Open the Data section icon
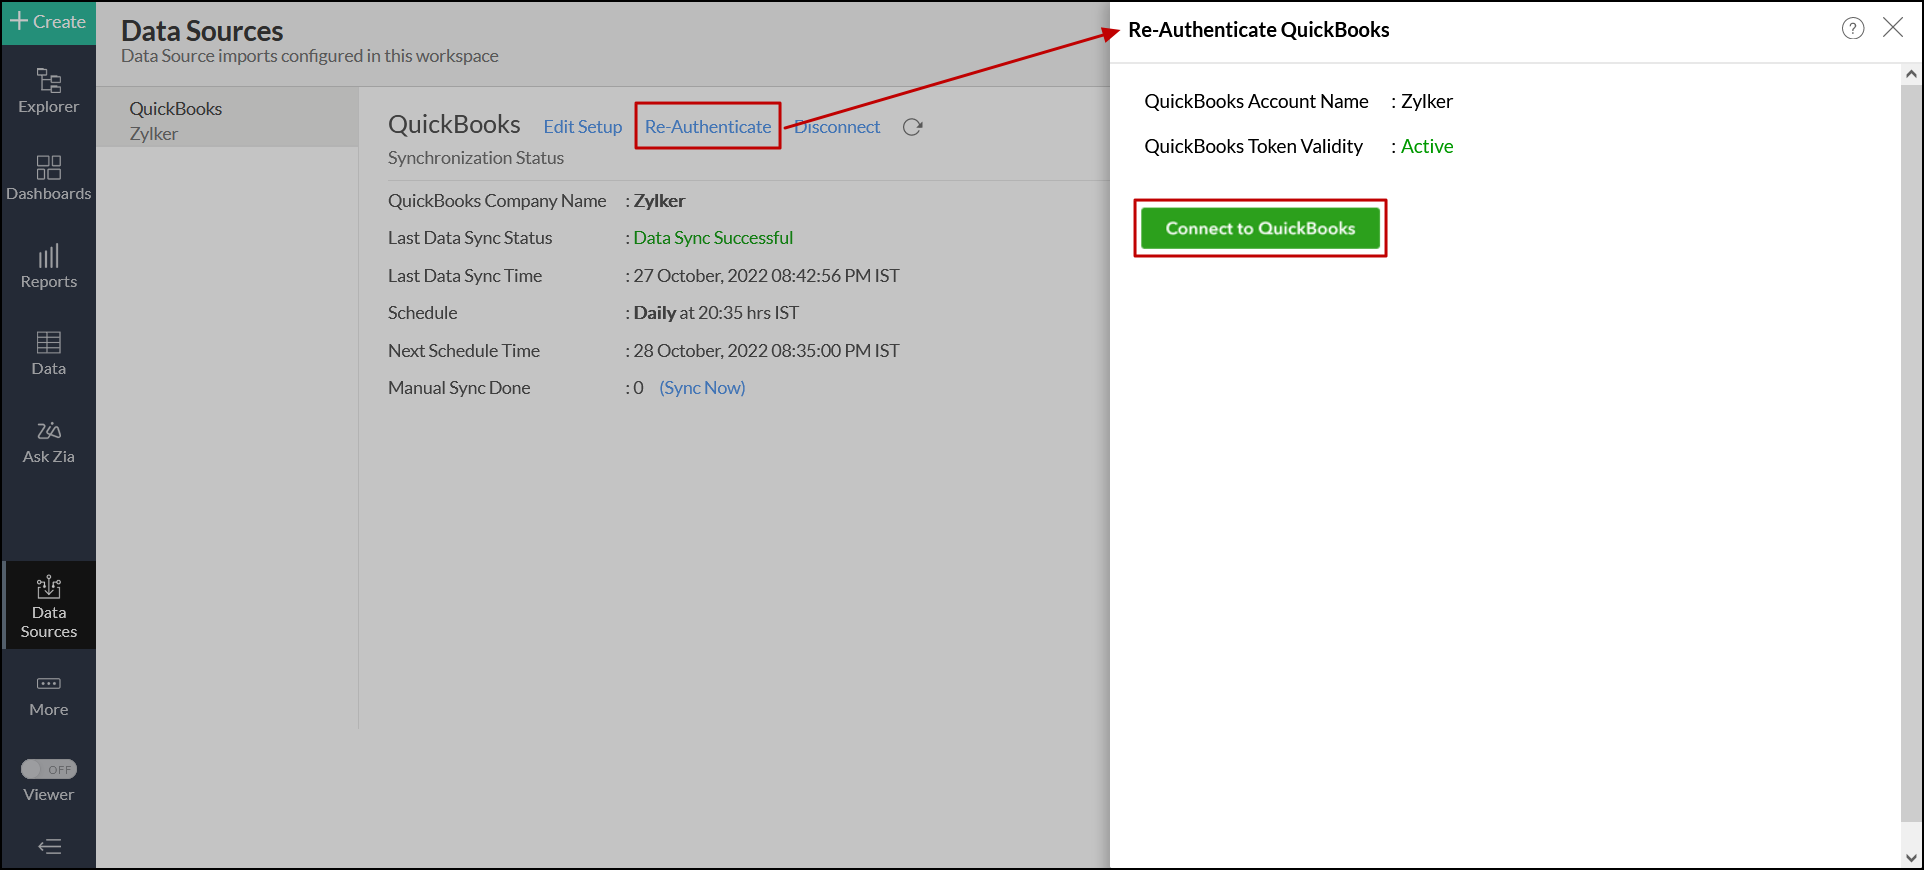The image size is (1924, 870). pos(48,354)
